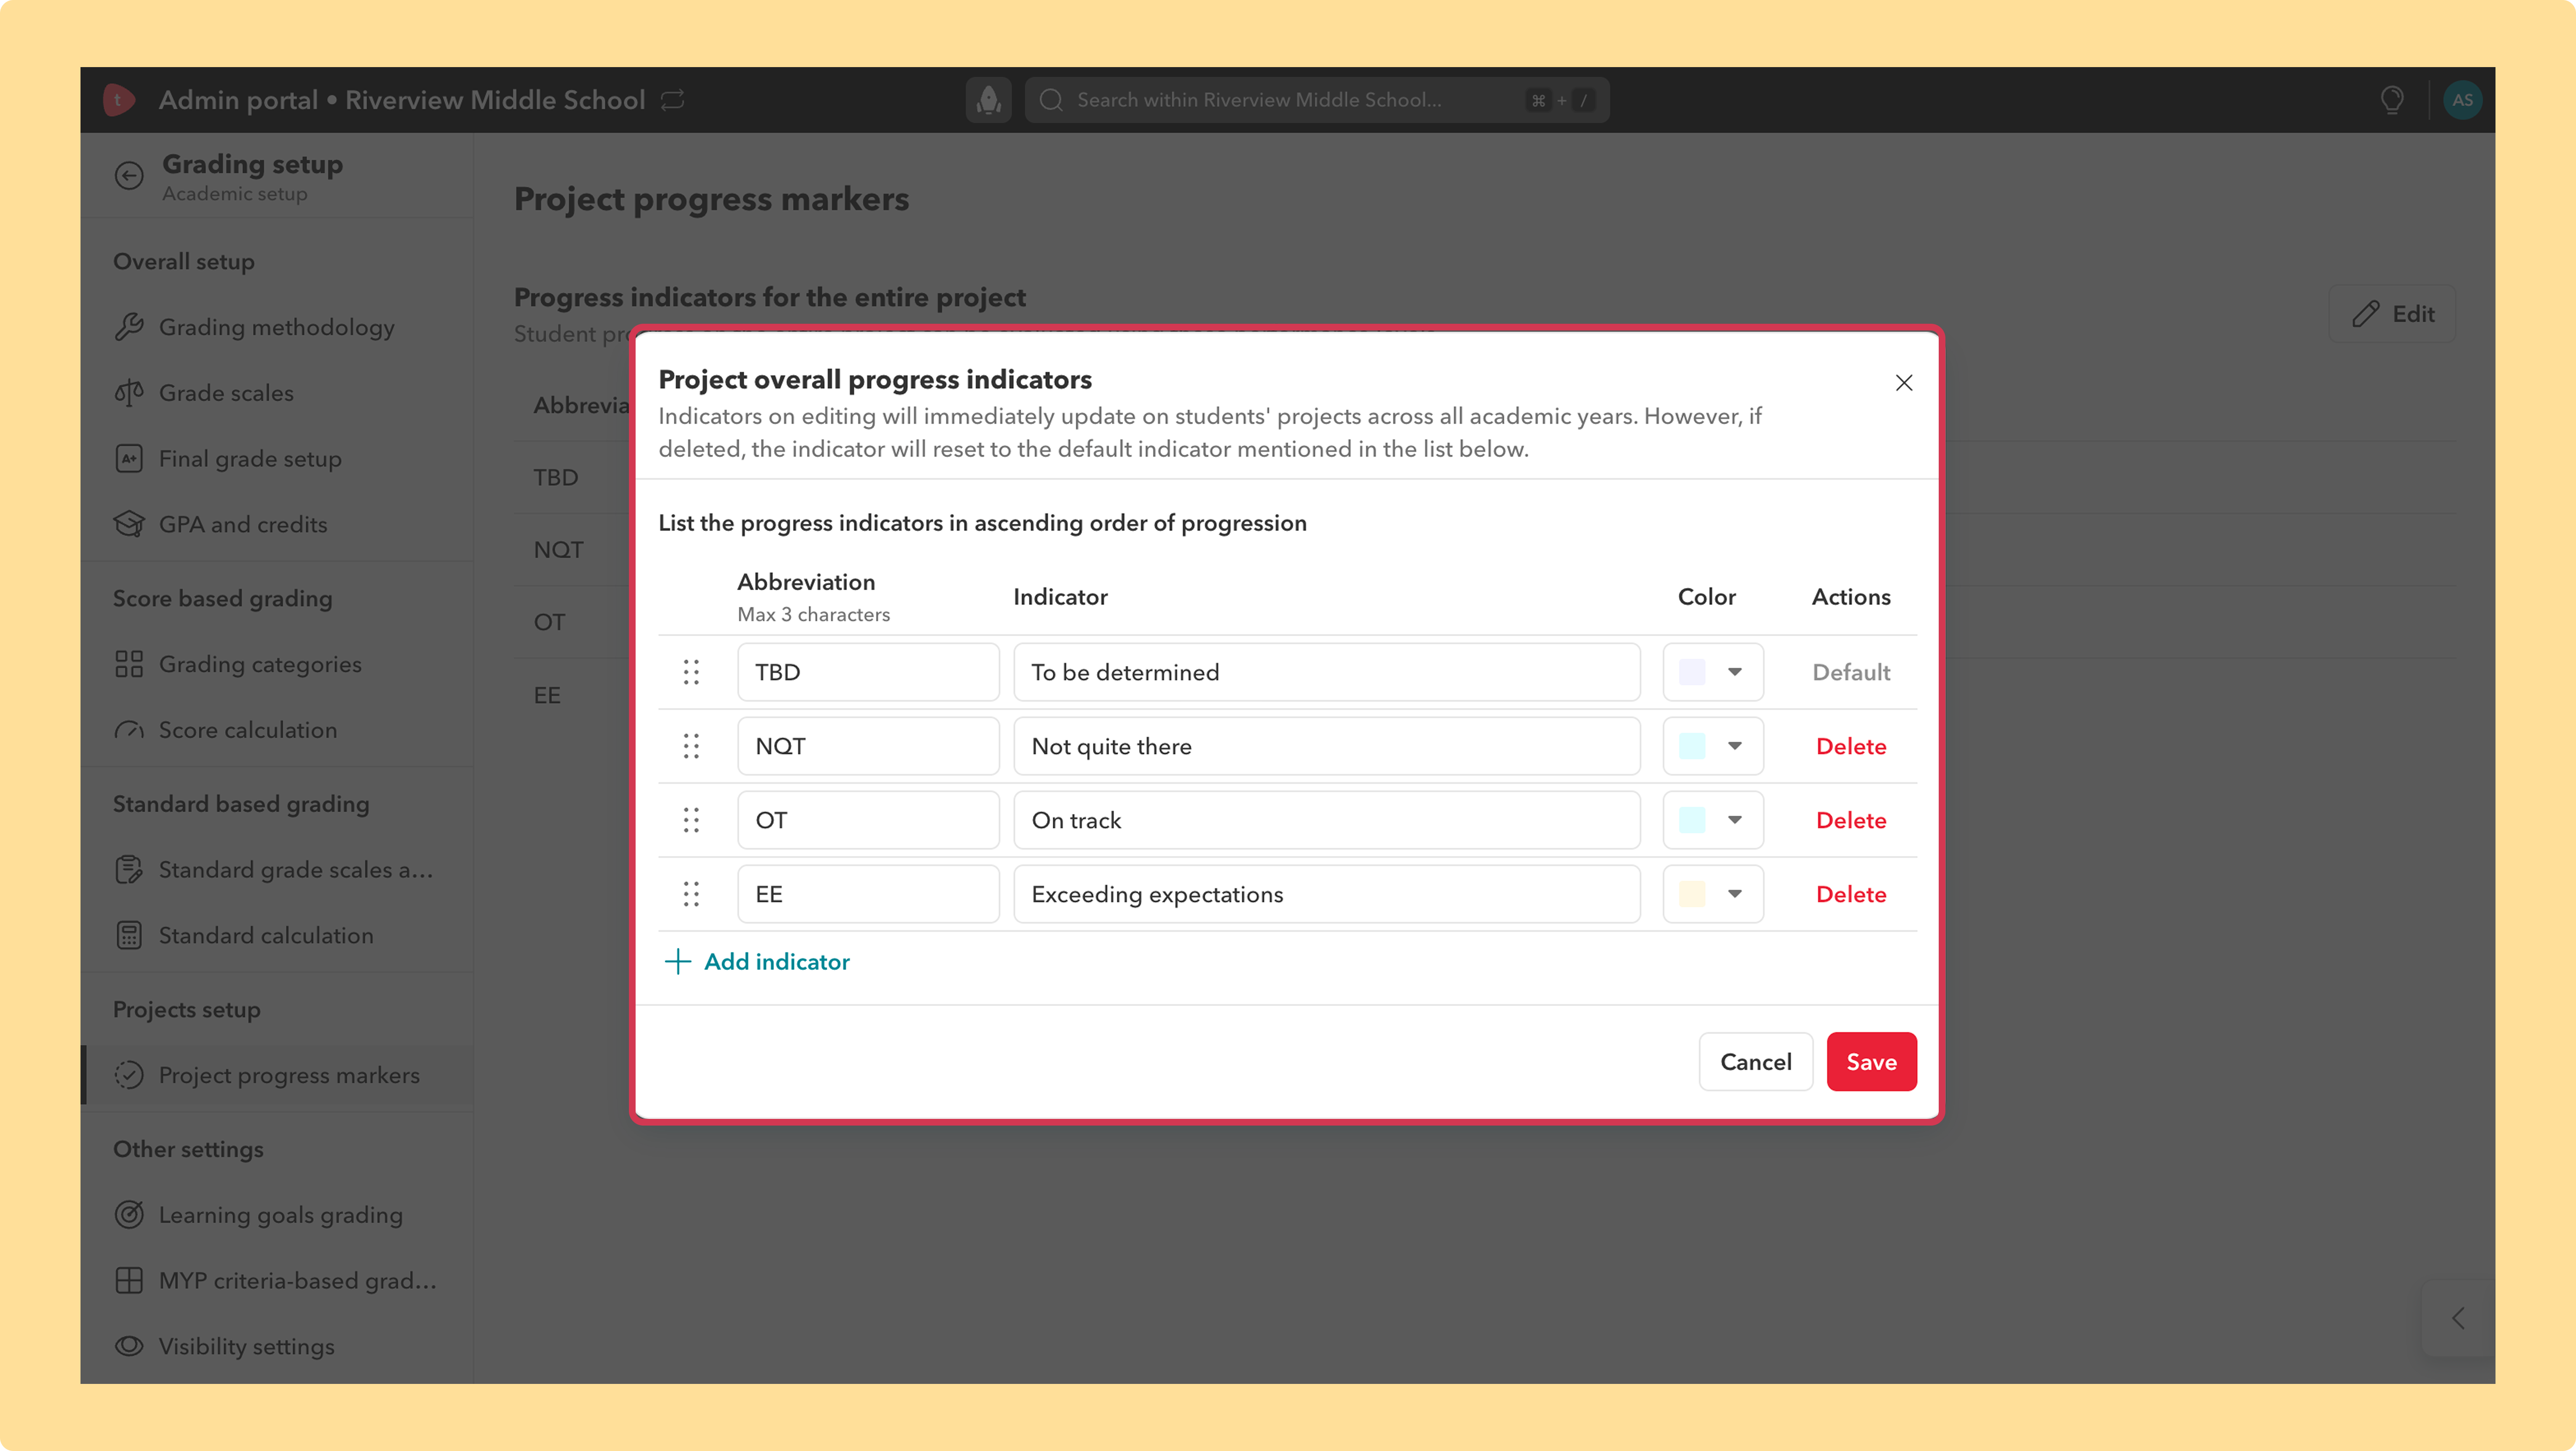Click the Final grade setup A+ icon
This screenshot has height=1451, width=2576.
129,459
